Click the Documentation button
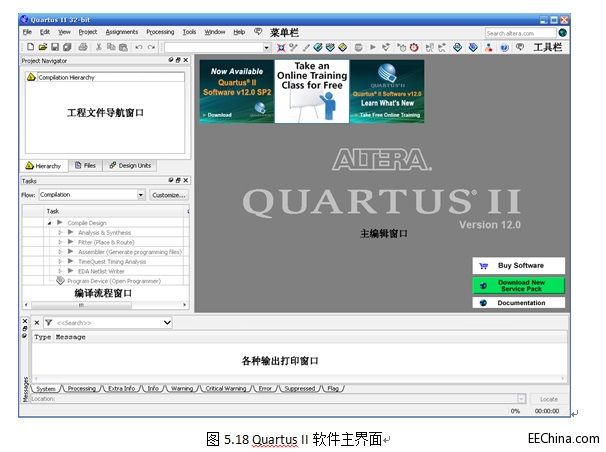Viewport: 606px width, 452px height. (x=518, y=302)
